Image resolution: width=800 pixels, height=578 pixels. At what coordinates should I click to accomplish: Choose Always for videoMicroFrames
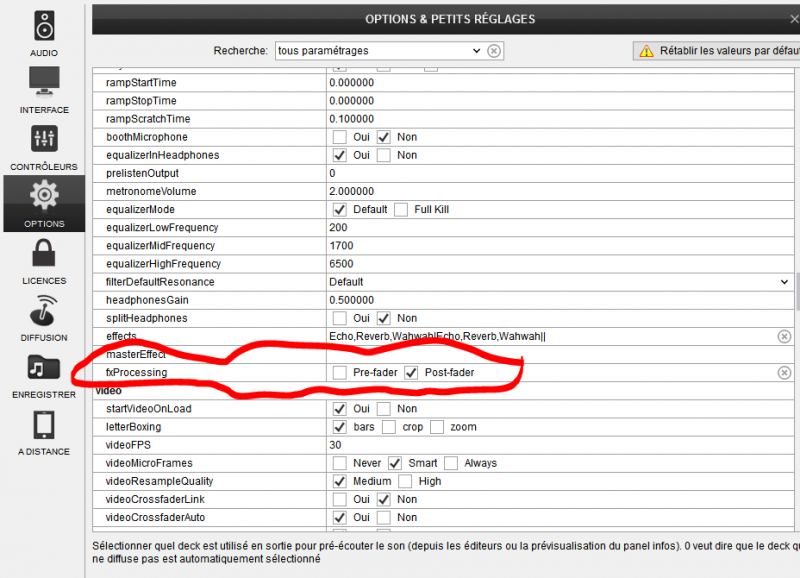(451, 463)
